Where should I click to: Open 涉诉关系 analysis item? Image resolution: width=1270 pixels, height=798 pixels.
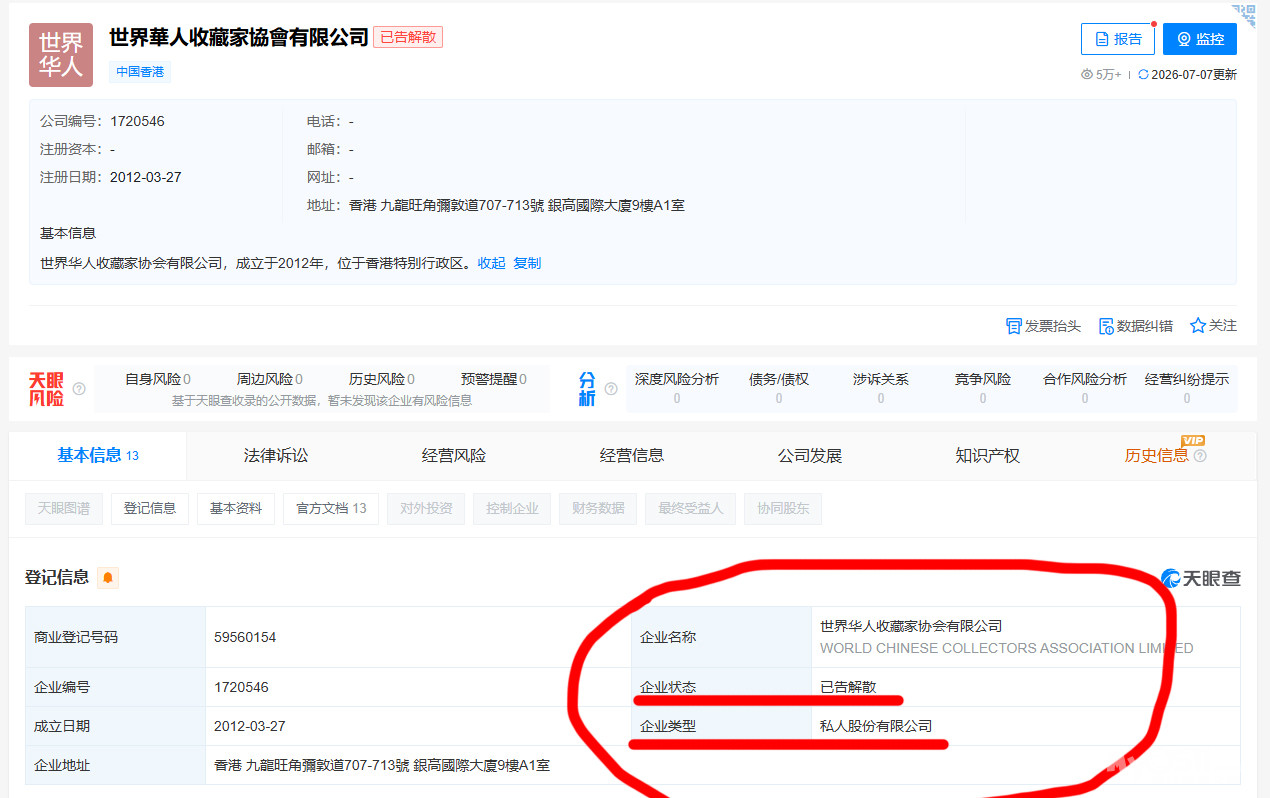[x=881, y=388]
